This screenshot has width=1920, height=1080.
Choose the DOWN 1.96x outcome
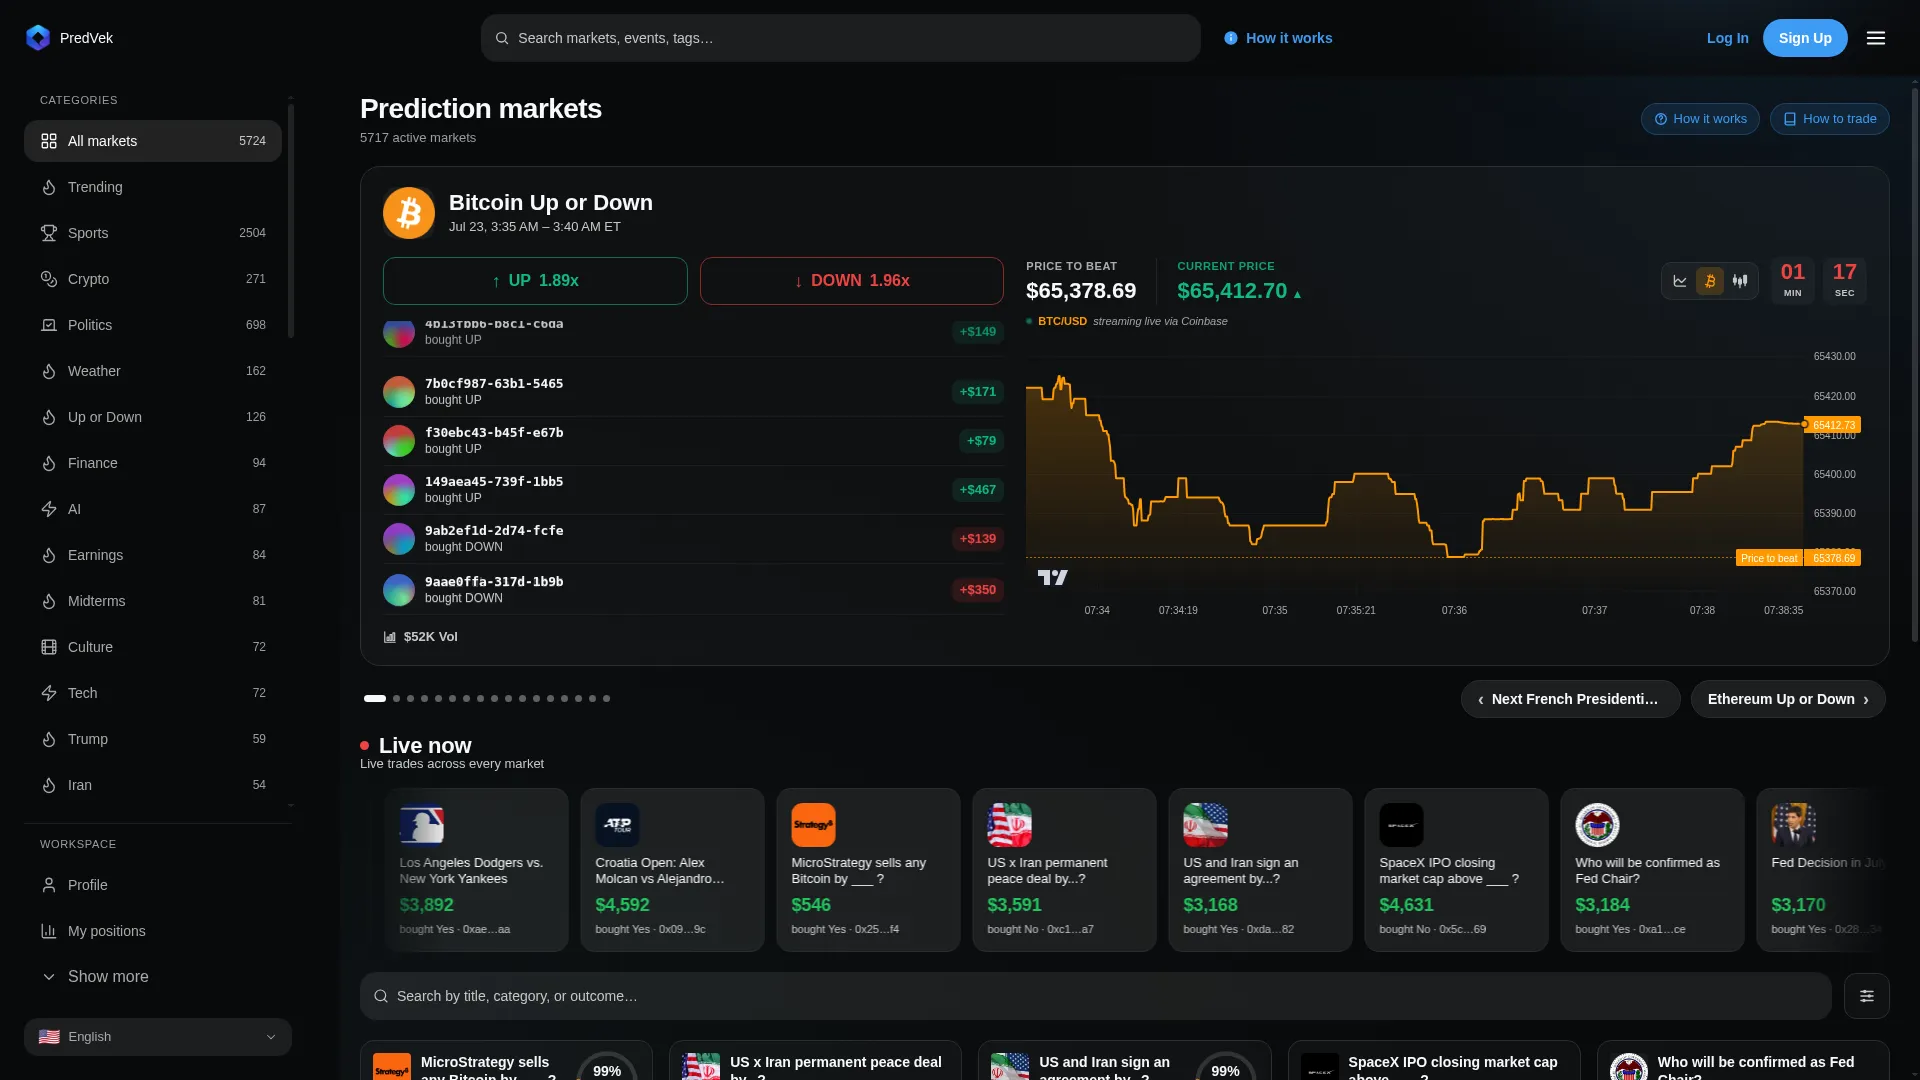pyautogui.click(x=852, y=281)
